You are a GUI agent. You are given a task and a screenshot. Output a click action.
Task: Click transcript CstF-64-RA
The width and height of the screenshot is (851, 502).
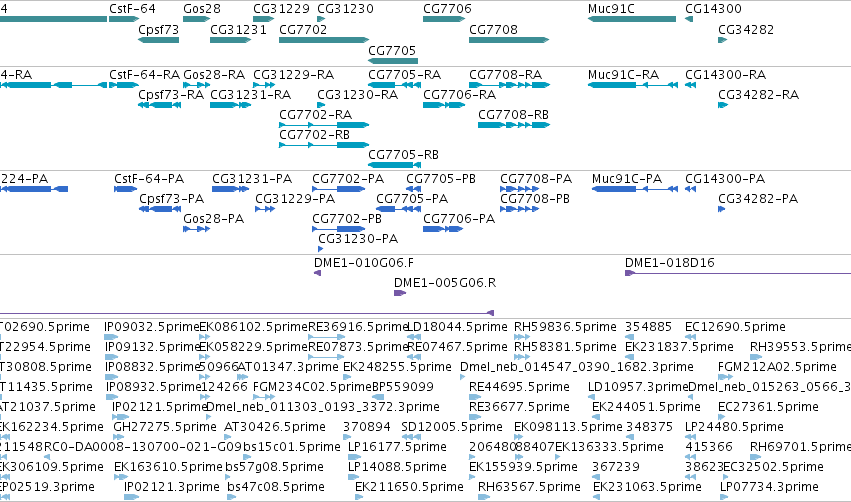tap(124, 85)
